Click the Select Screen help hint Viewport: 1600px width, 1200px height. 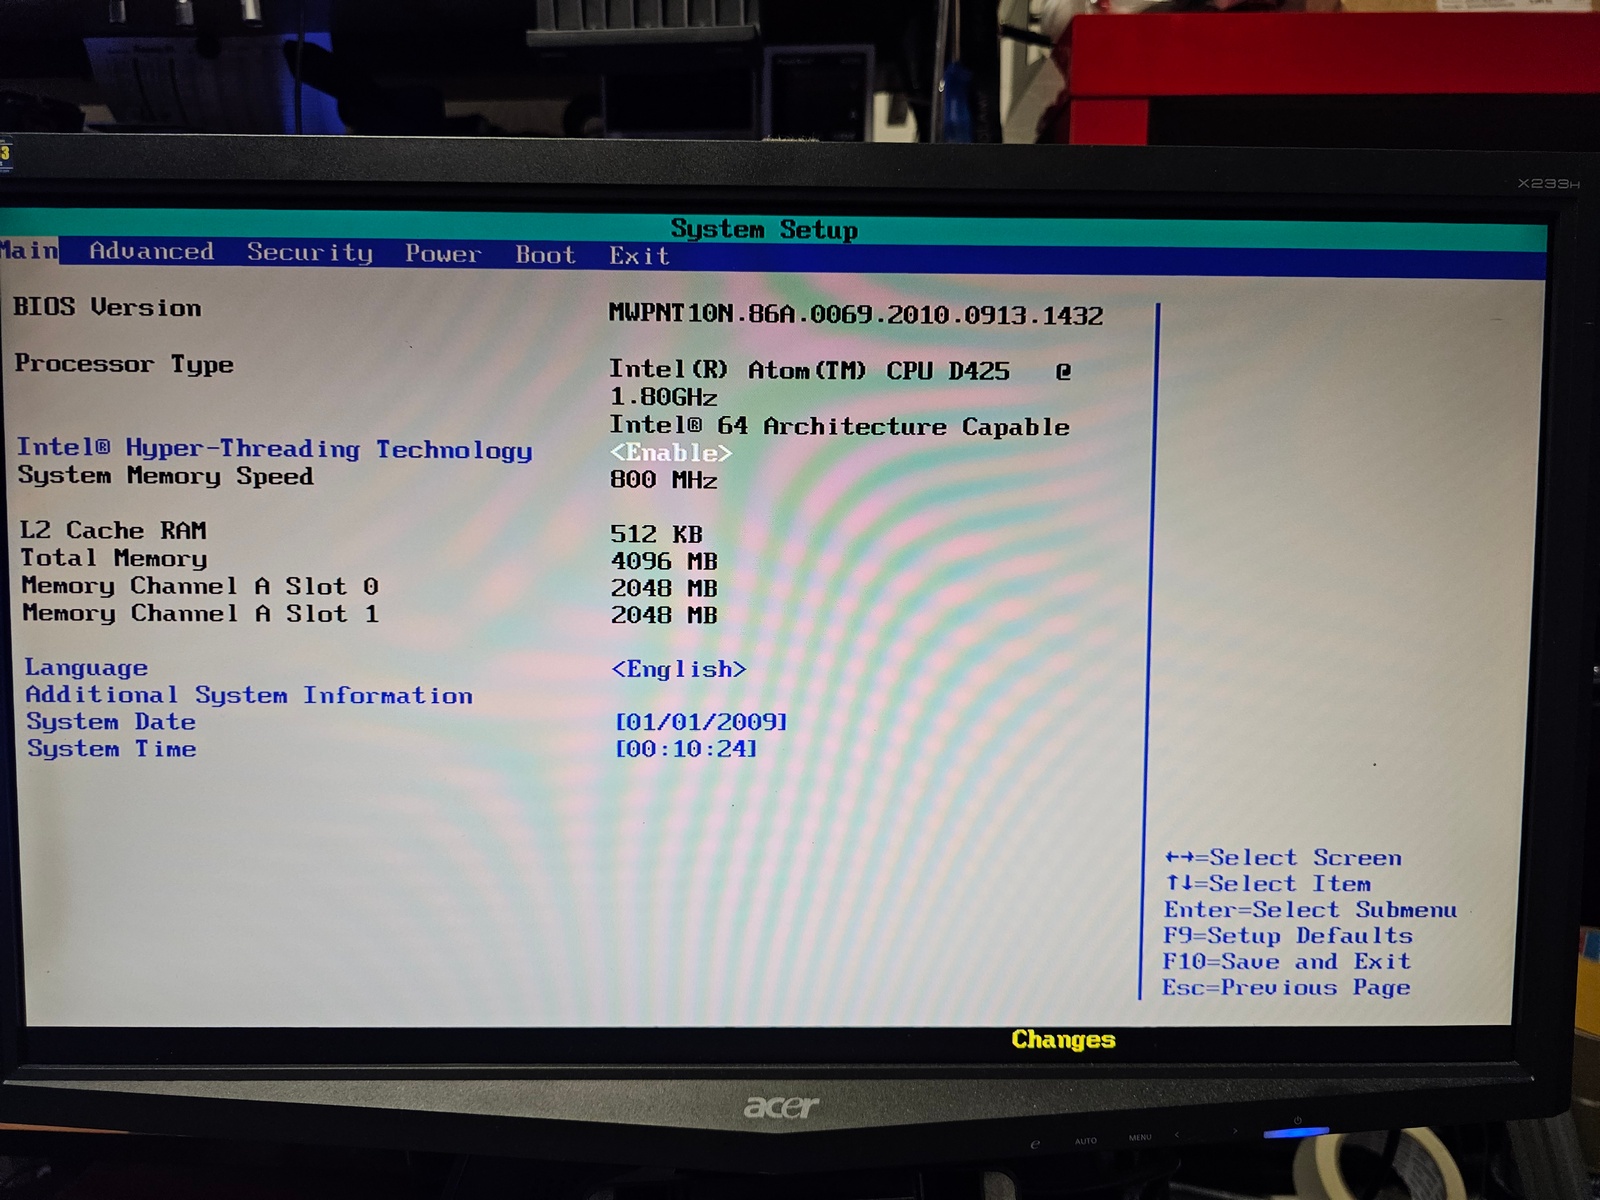[1283, 858]
